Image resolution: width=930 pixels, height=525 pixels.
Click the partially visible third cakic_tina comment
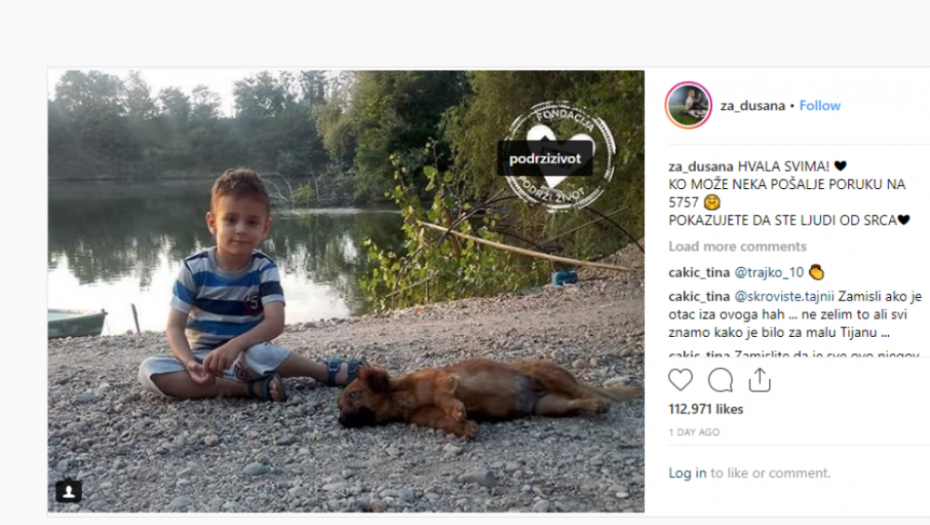click(x=780, y=353)
